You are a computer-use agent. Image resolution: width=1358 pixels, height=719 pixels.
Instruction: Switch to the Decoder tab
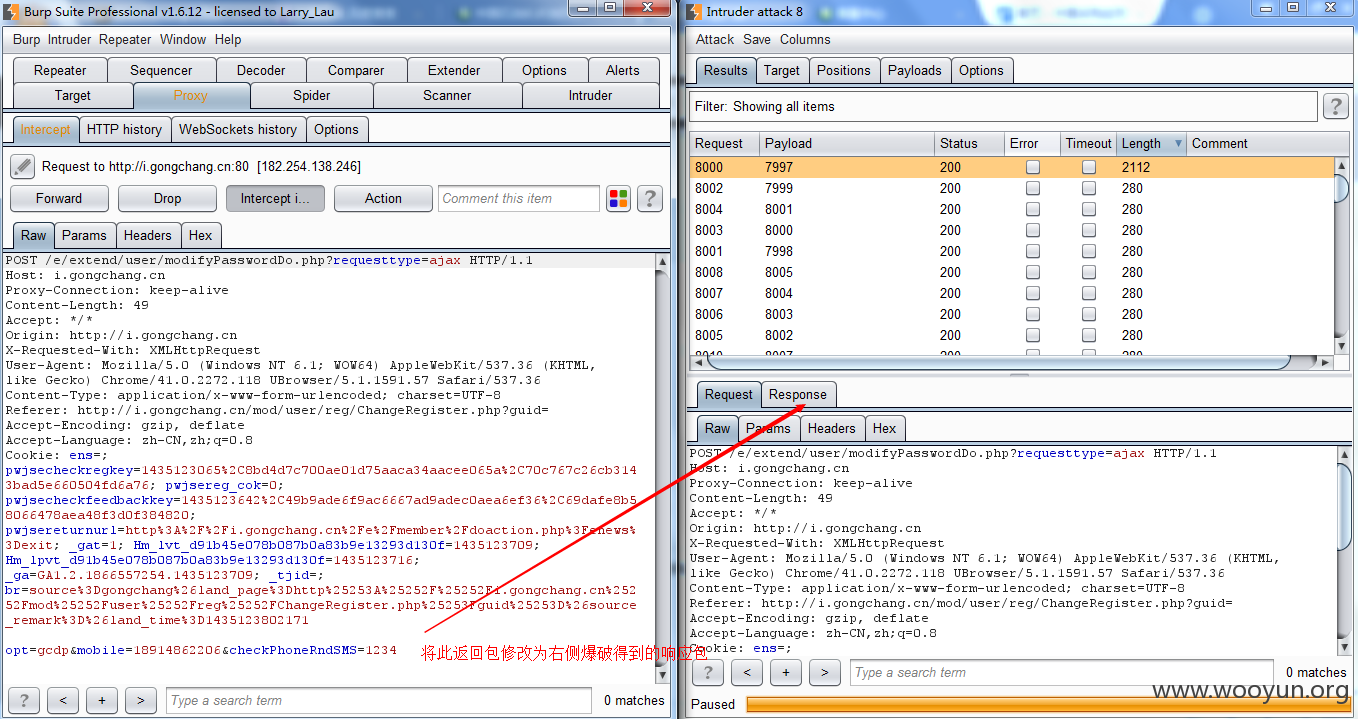click(x=261, y=70)
